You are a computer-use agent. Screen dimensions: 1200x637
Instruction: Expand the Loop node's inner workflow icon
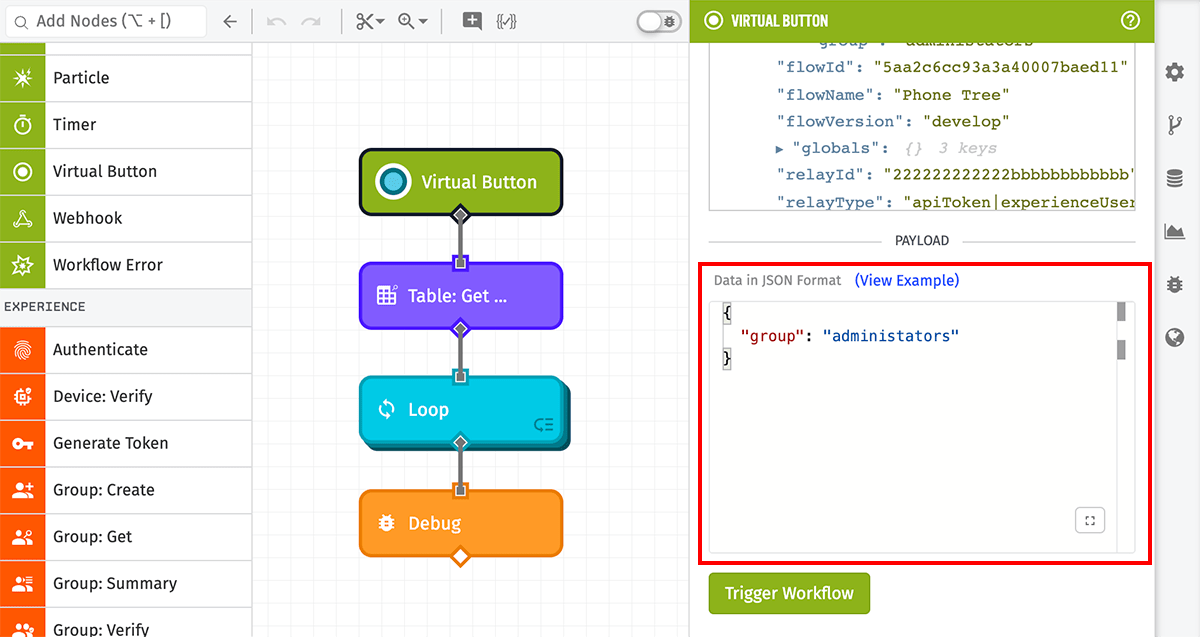click(543, 425)
